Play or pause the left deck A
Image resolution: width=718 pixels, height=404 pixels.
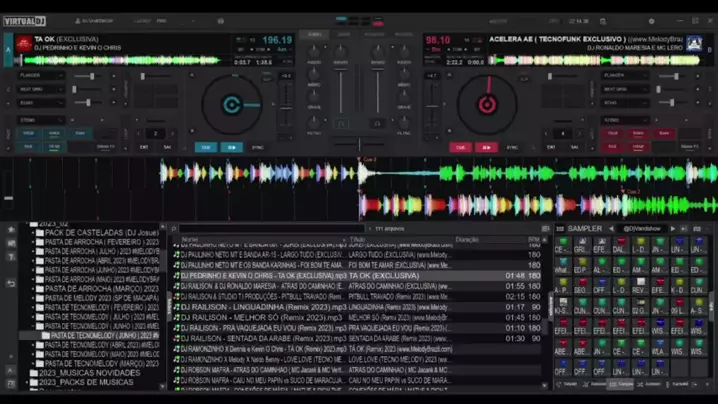point(232,147)
